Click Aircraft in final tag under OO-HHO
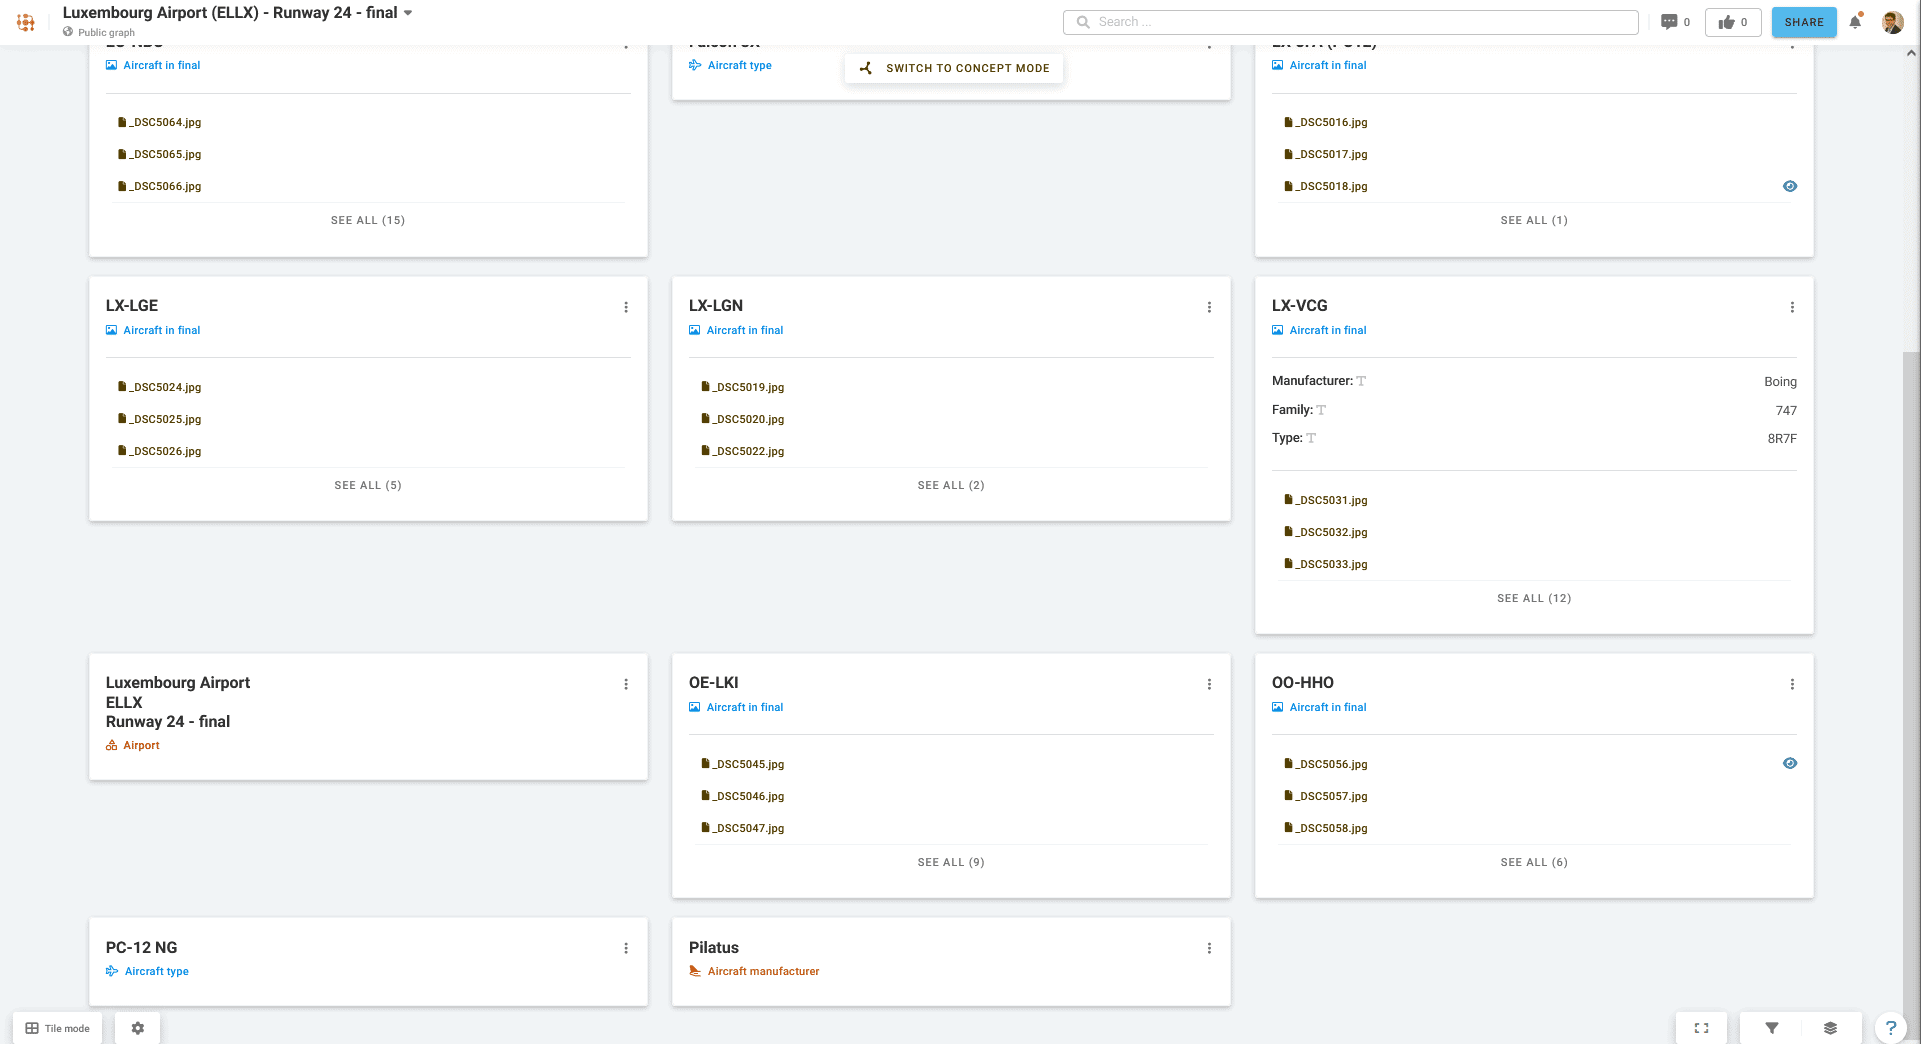This screenshot has width=1921, height=1044. [1319, 707]
